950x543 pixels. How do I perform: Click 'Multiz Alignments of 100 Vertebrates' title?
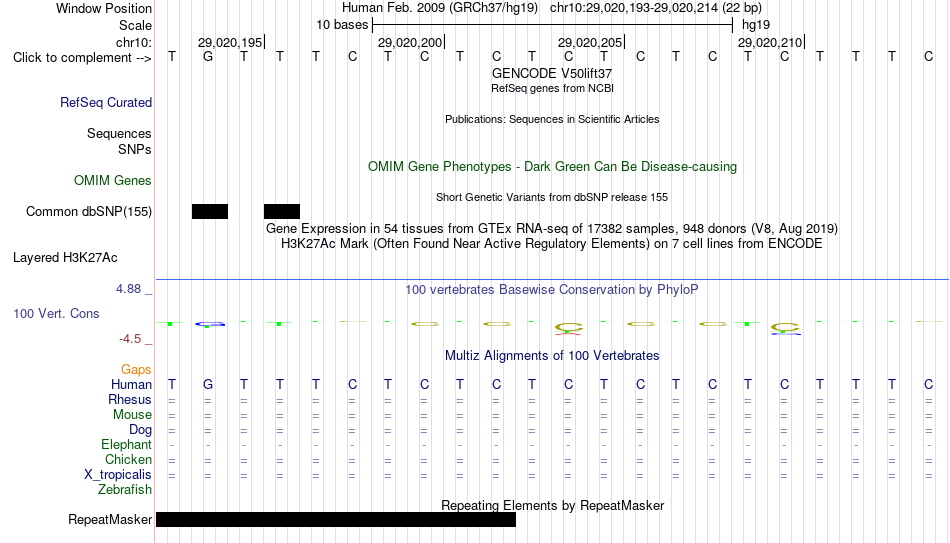coord(552,356)
